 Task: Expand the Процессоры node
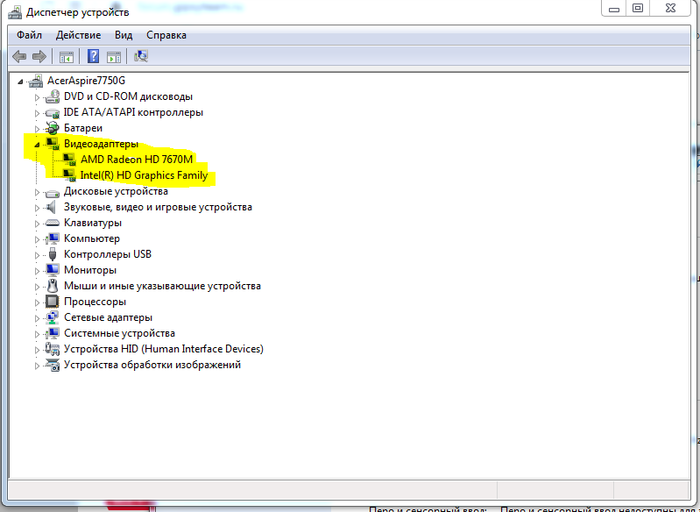point(38,303)
